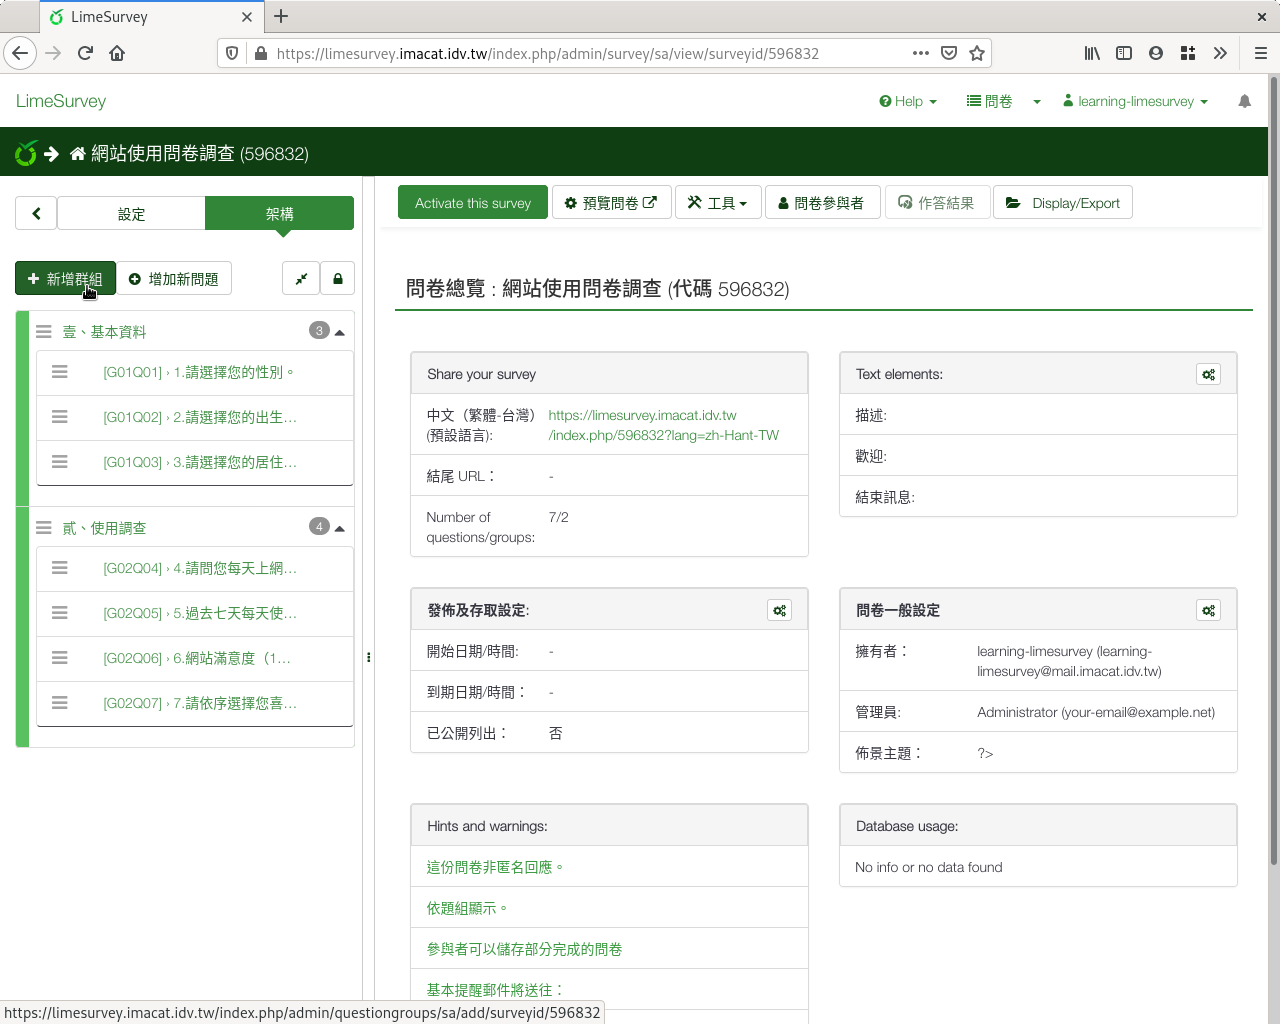Click the page vertical scrollbar
This screenshot has width=1280, height=1024.
(1273, 470)
